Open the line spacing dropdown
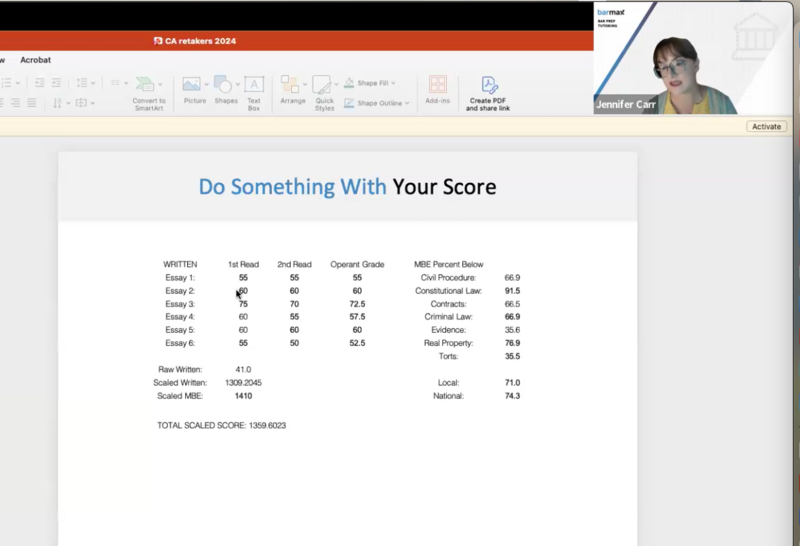Image resolution: width=800 pixels, height=546 pixels. [92, 83]
